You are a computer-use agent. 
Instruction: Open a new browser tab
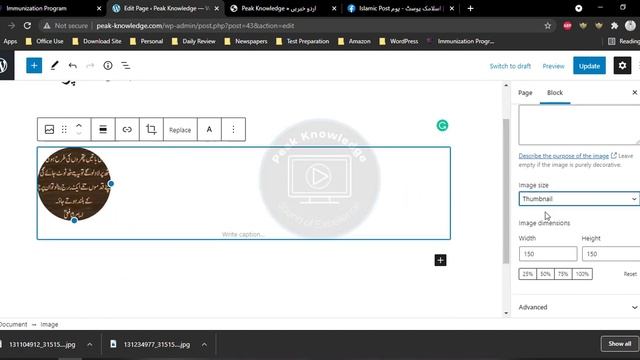tap(470, 8)
